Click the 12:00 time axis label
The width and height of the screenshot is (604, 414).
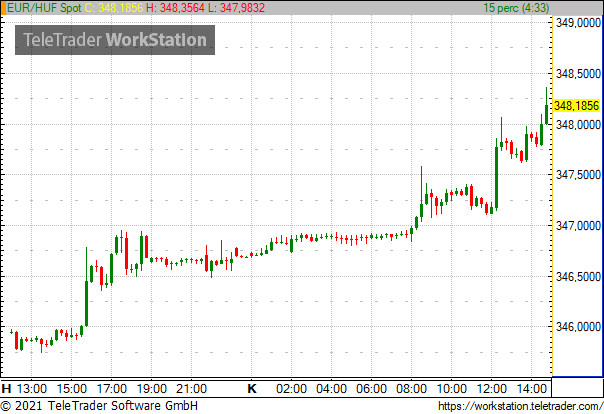[x=492, y=389]
